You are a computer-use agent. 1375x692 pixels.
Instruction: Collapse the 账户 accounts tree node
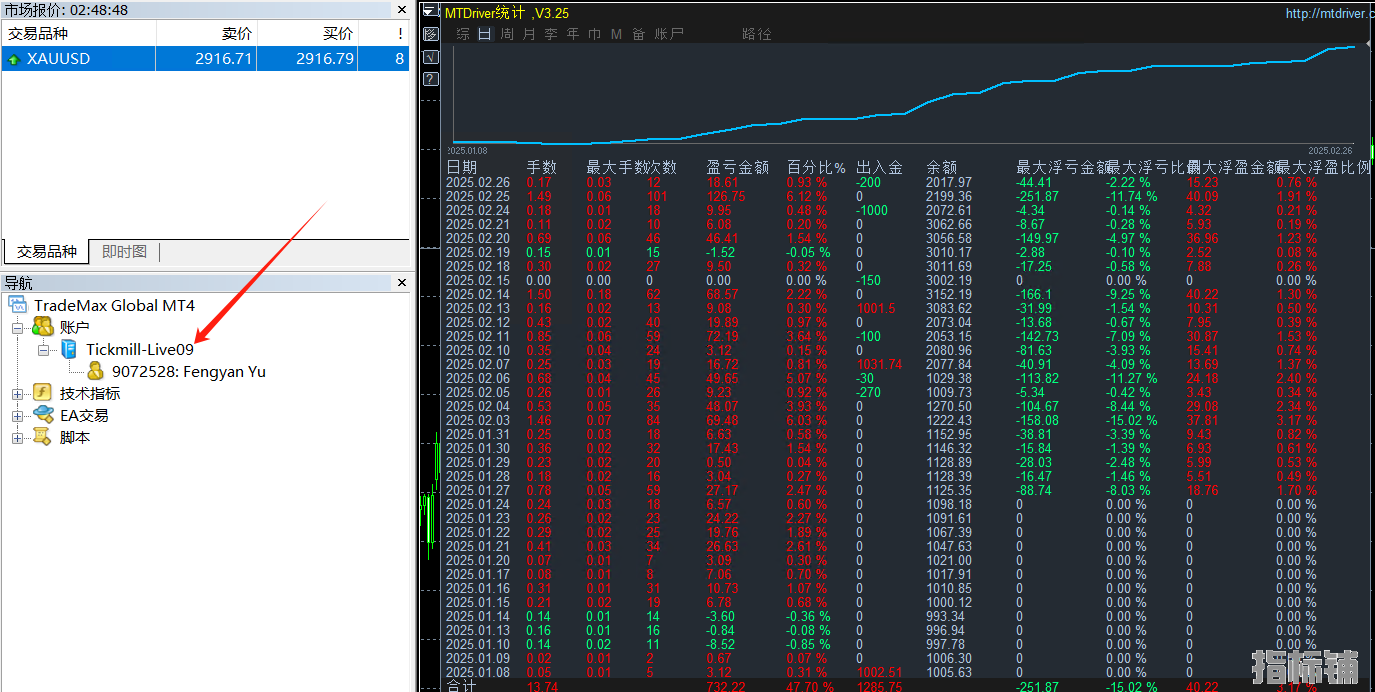[17, 327]
